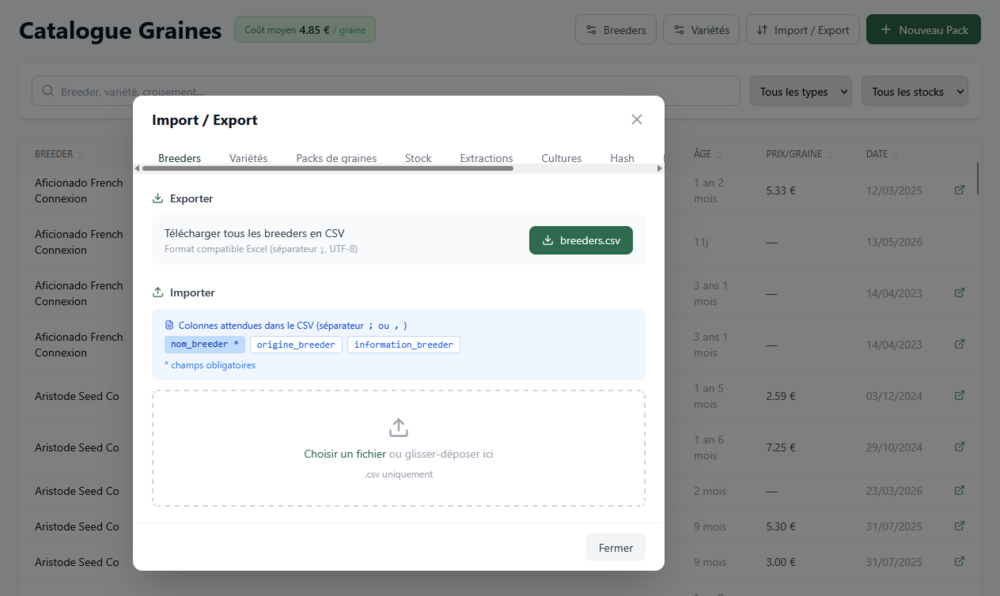Click the tab scrollbar right arrow
This screenshot has width=1000, height=596.
coord(659,168)
